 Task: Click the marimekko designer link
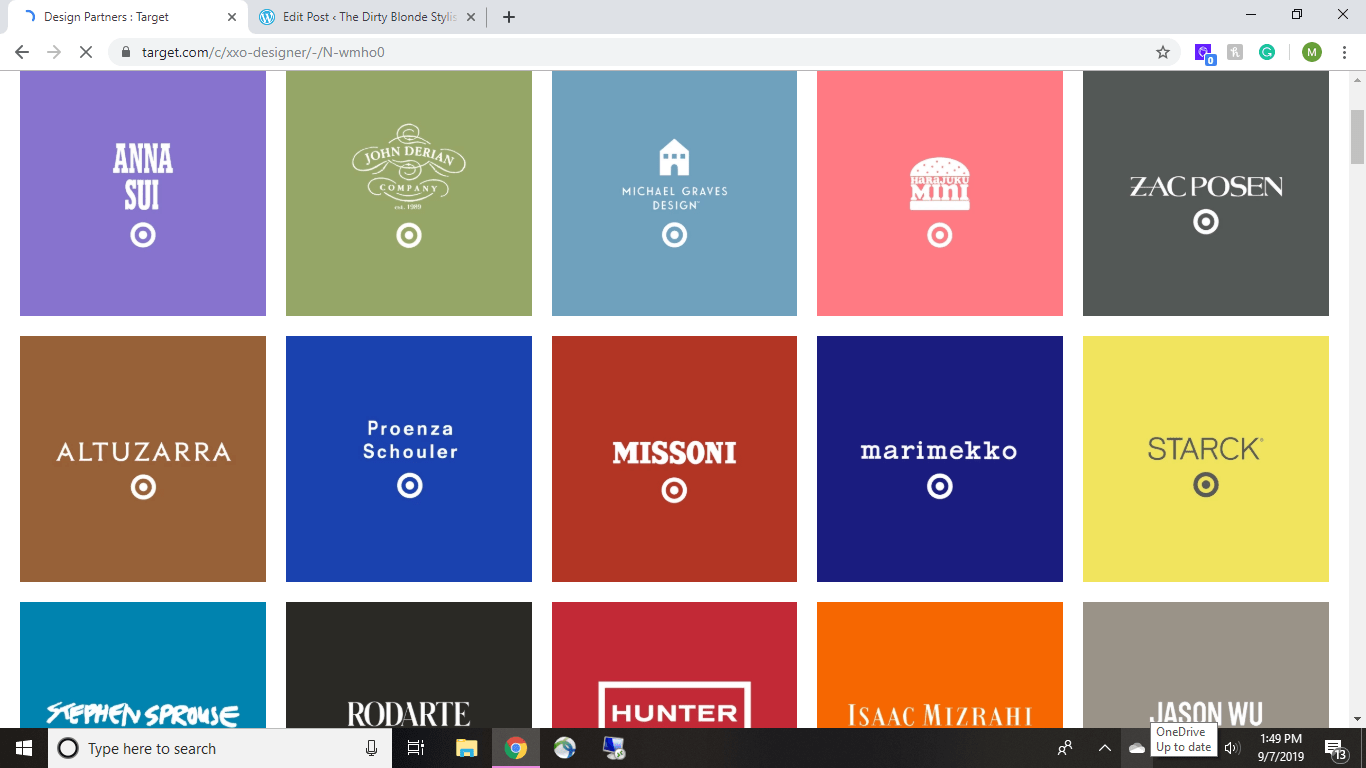(x=939, y=458)
